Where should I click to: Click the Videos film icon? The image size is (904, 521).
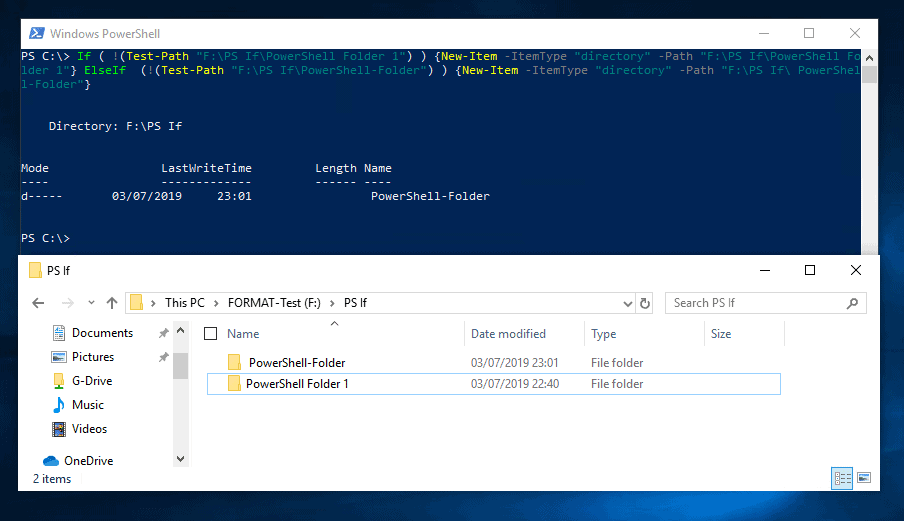tap(59, 429)
